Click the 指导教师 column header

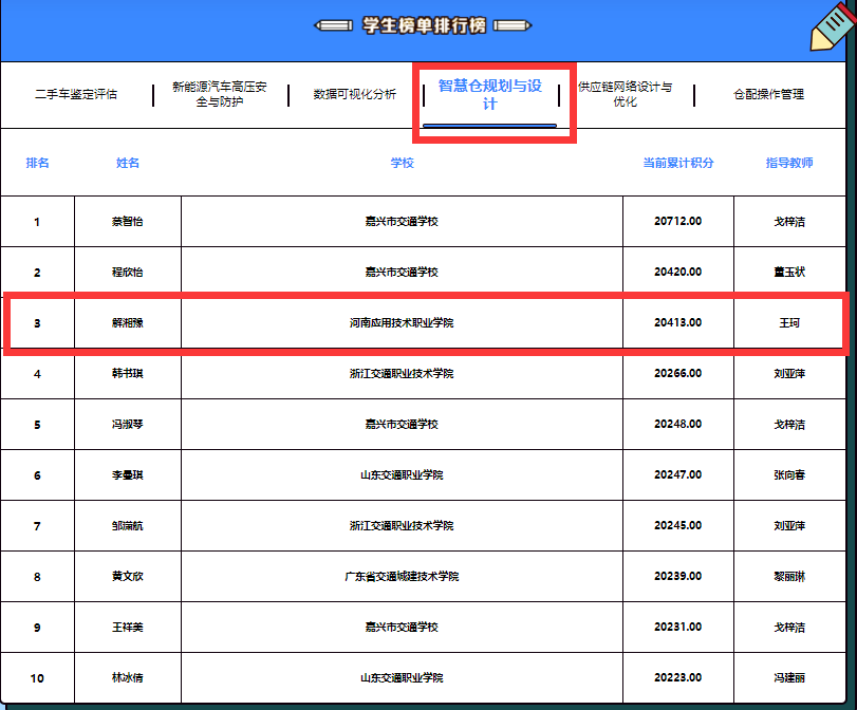point(790,163)
